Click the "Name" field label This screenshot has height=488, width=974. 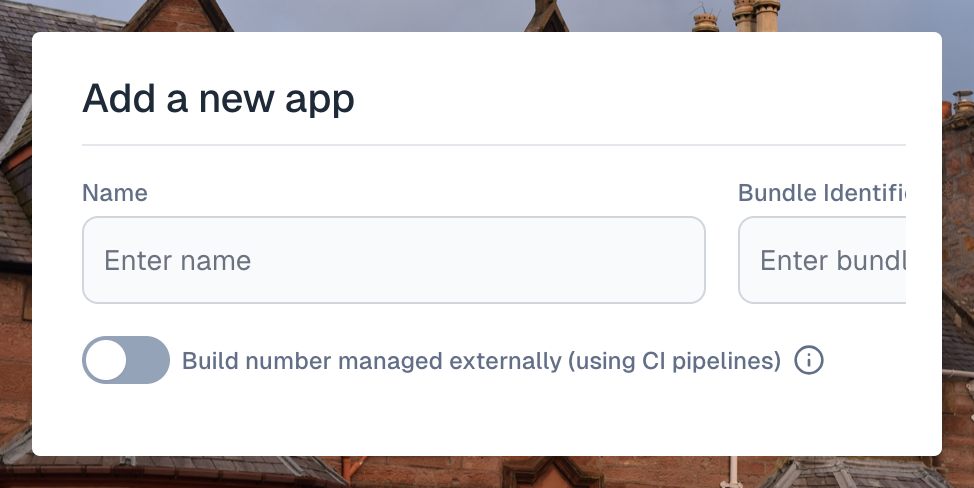pos(115,193)
